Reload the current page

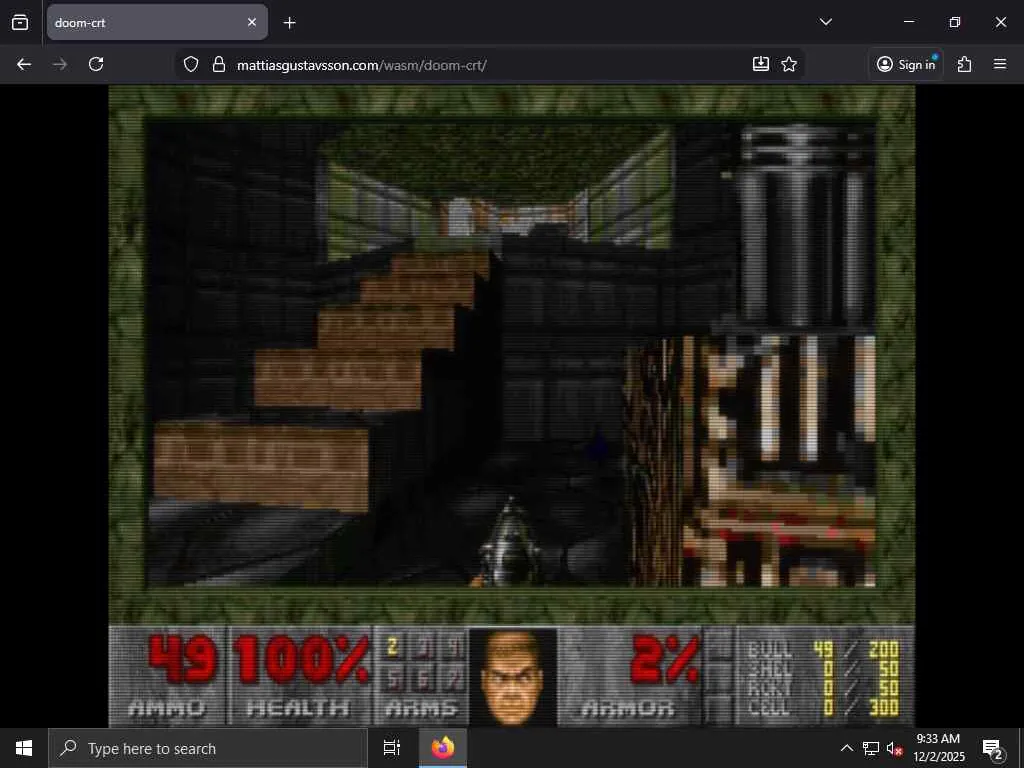pyautogui.click(x=96, y=64)
